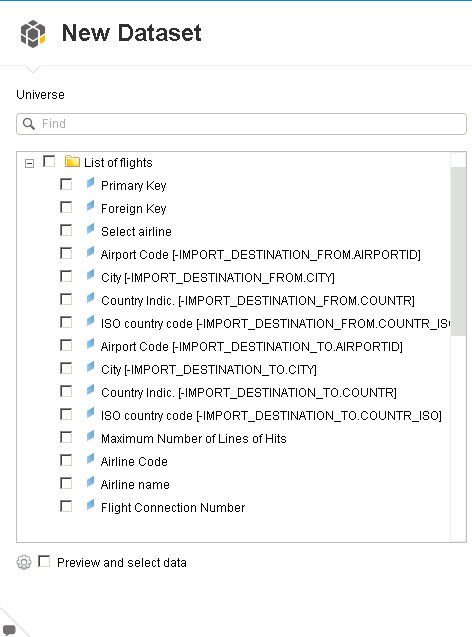Select Maximum Number of Lines of Hits item
The height and width of the screenshot is (637, 472).
click(x=194, y=439)
